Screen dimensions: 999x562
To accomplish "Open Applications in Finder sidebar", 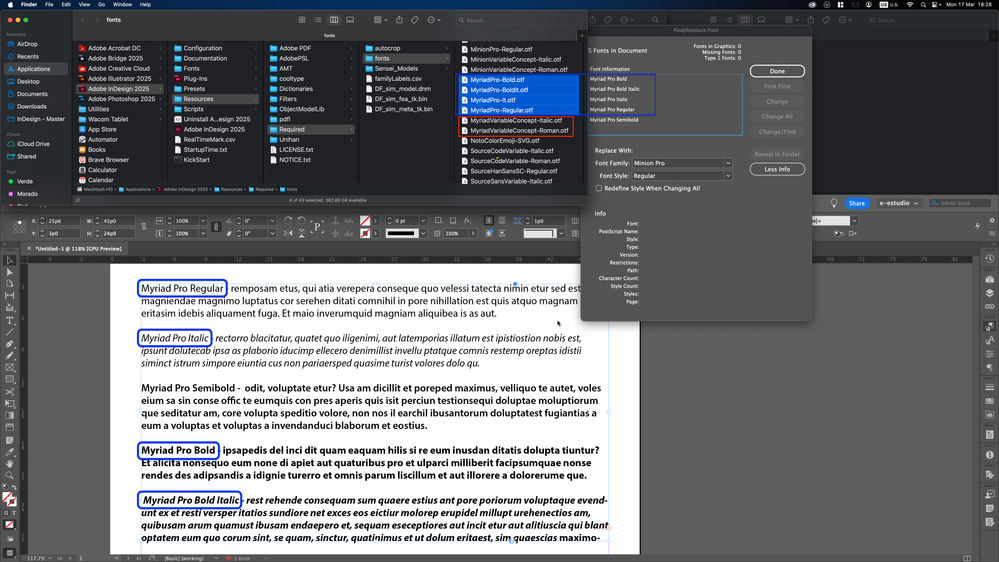I will click(33, 69).
